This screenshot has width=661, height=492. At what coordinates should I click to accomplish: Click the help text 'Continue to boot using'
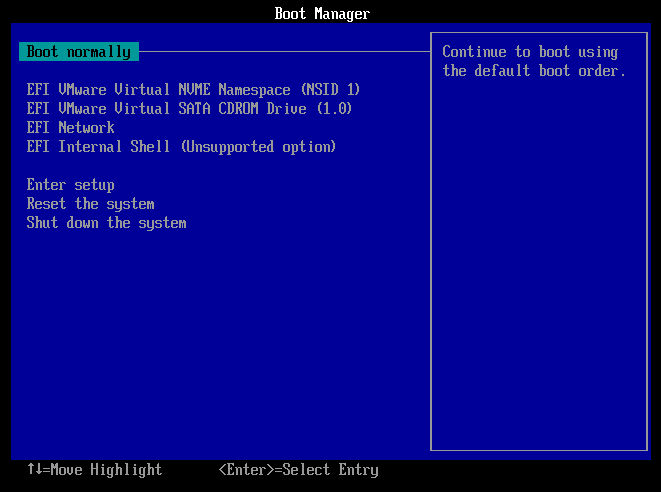tap(530, 52)
